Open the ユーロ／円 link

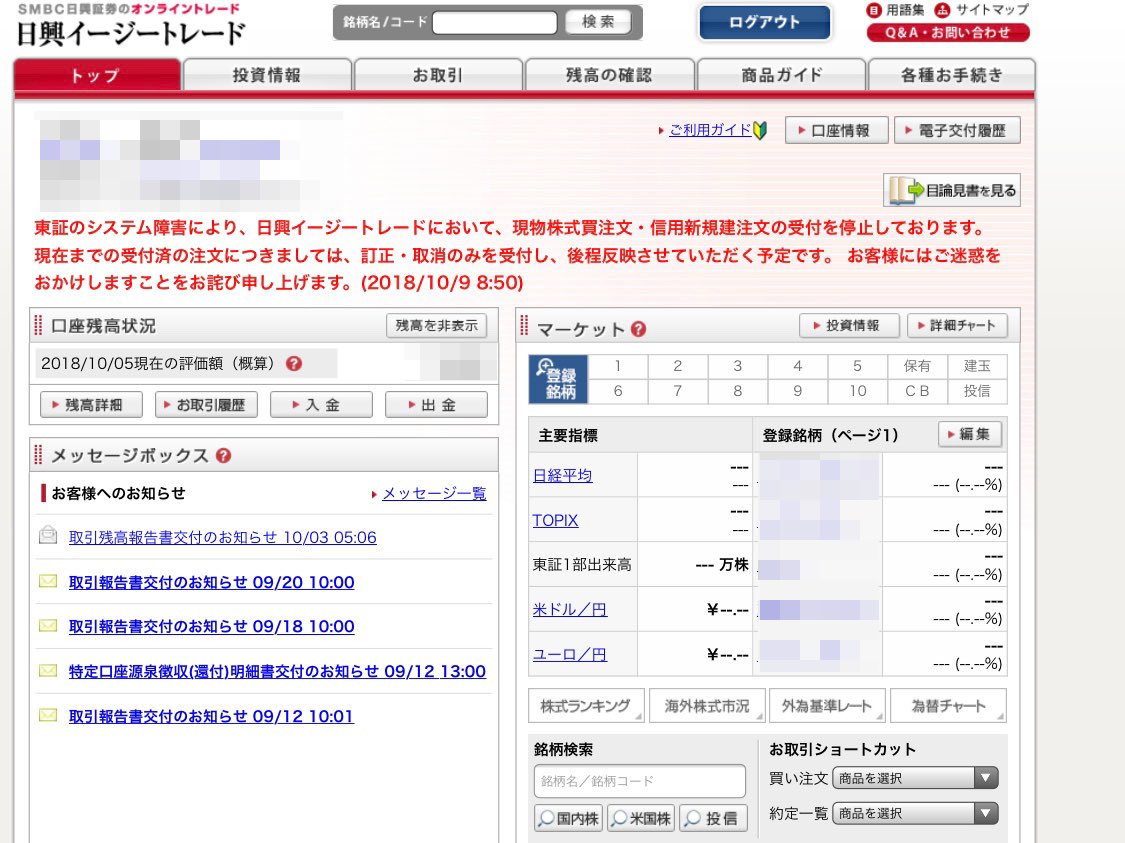[x=570, y=654]
